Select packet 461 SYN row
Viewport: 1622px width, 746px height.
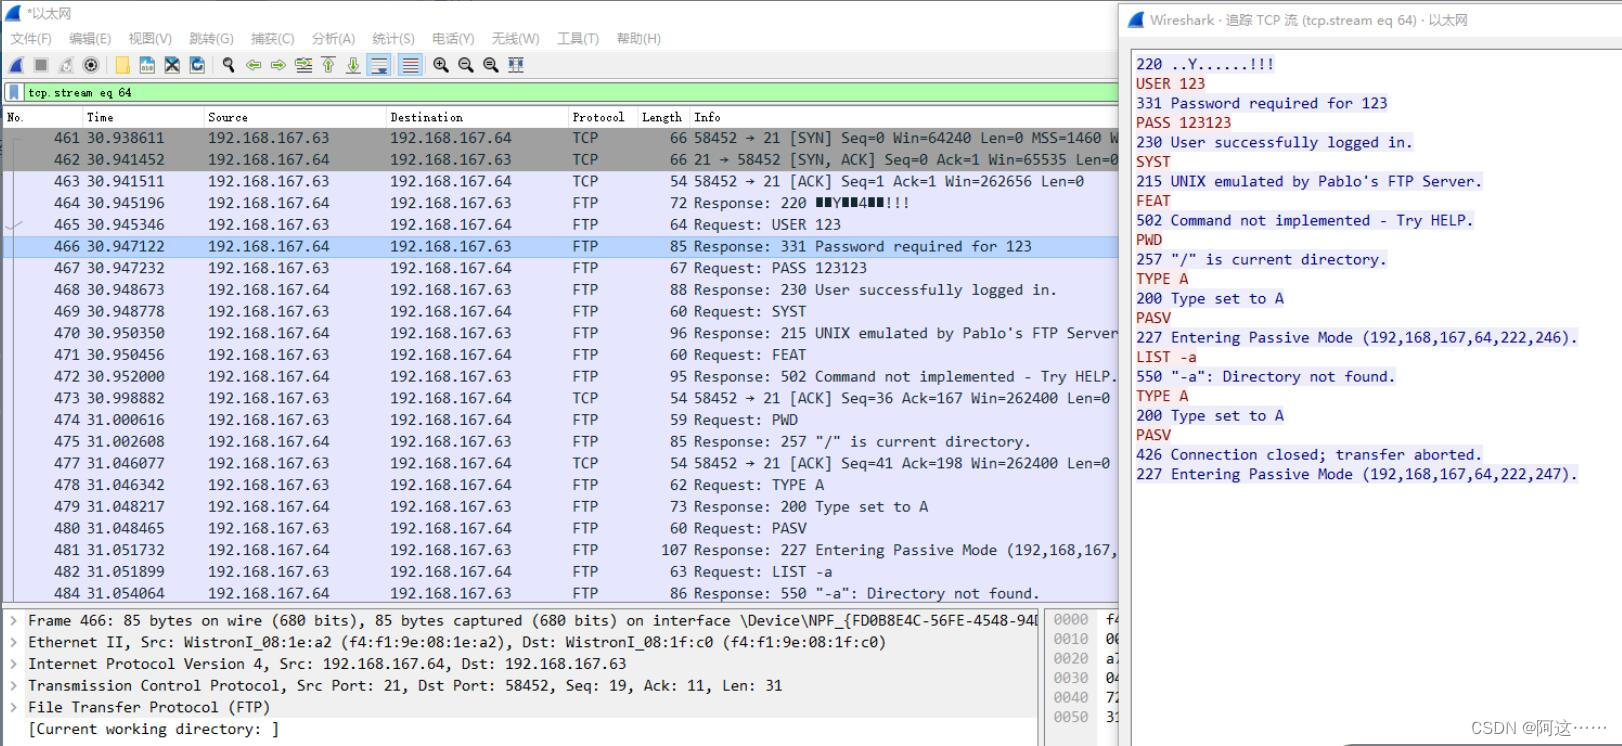pos(560,138)
